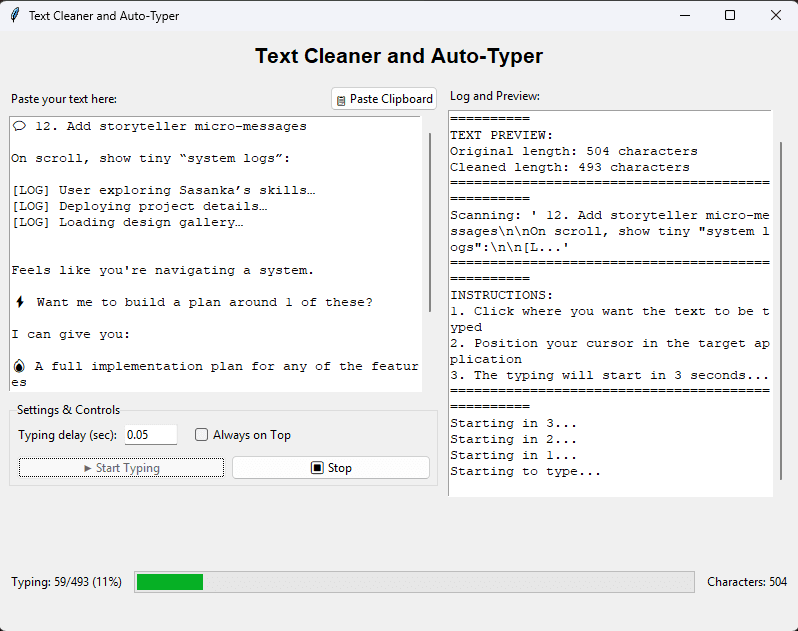Image resolution: width=798 pixels, height=631 pixels.
Task: Click the '[LOG] Deploying project details…' line
Action: click(x=139, y=206)
